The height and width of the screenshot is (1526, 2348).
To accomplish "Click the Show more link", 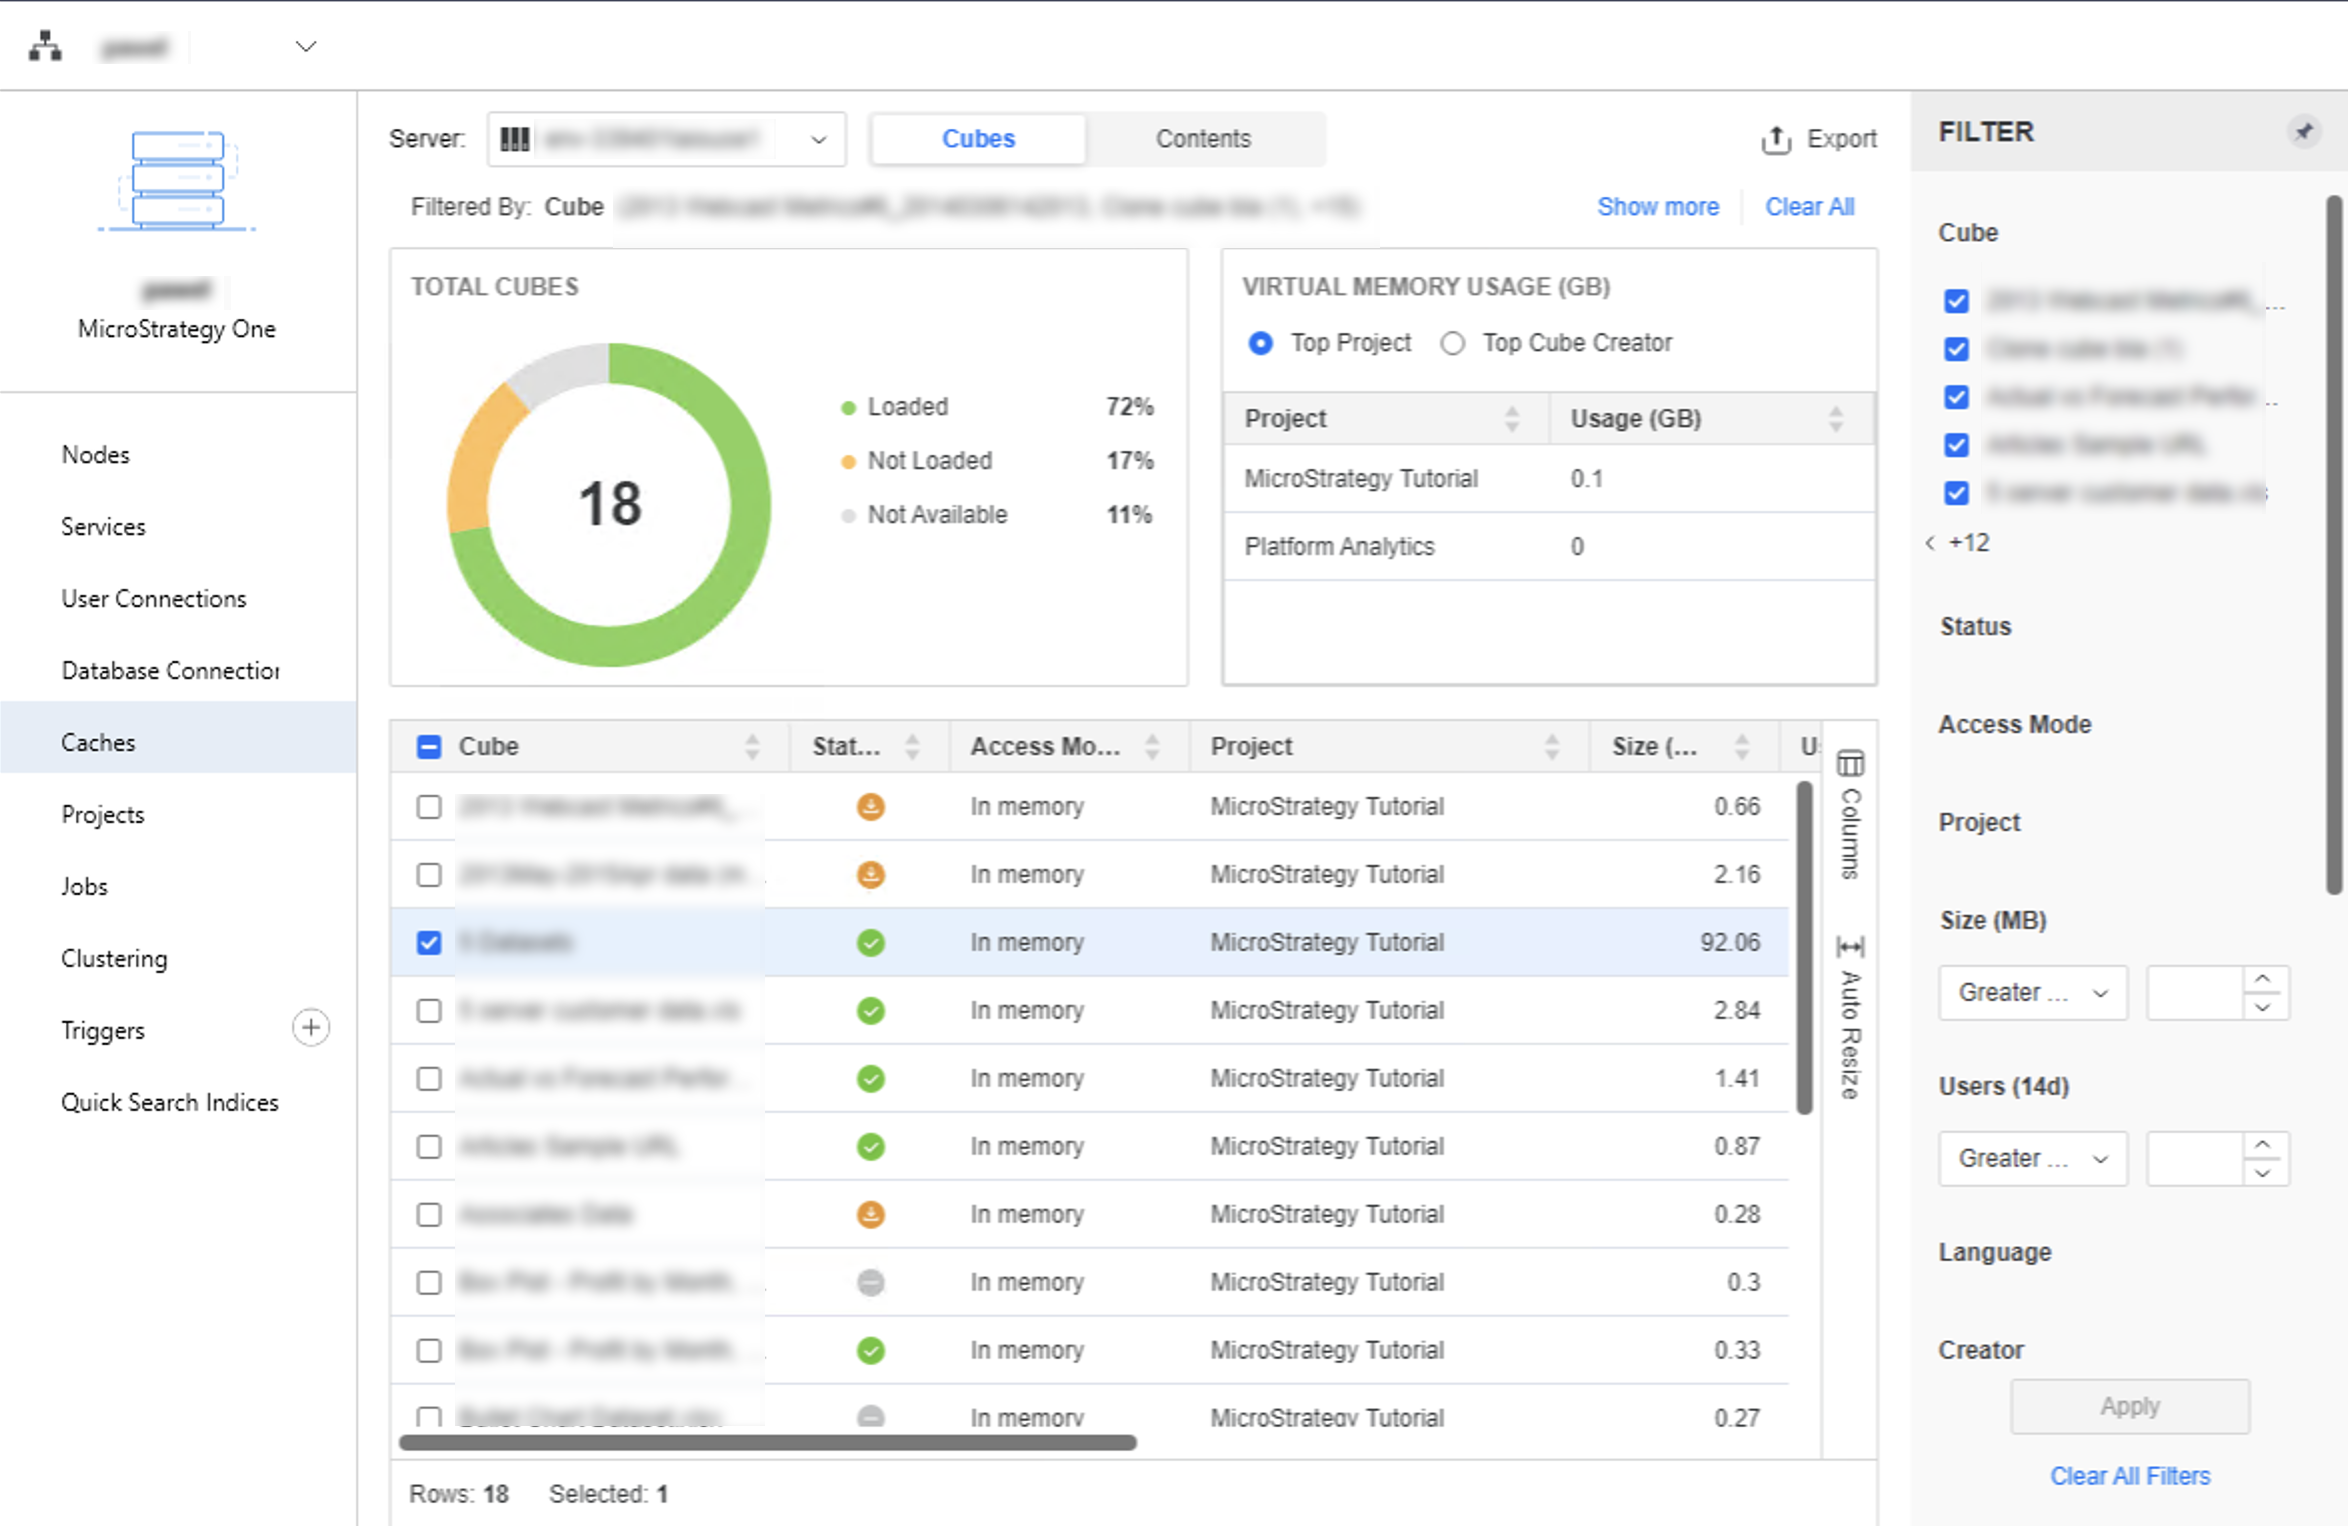I will point(1657,206).
